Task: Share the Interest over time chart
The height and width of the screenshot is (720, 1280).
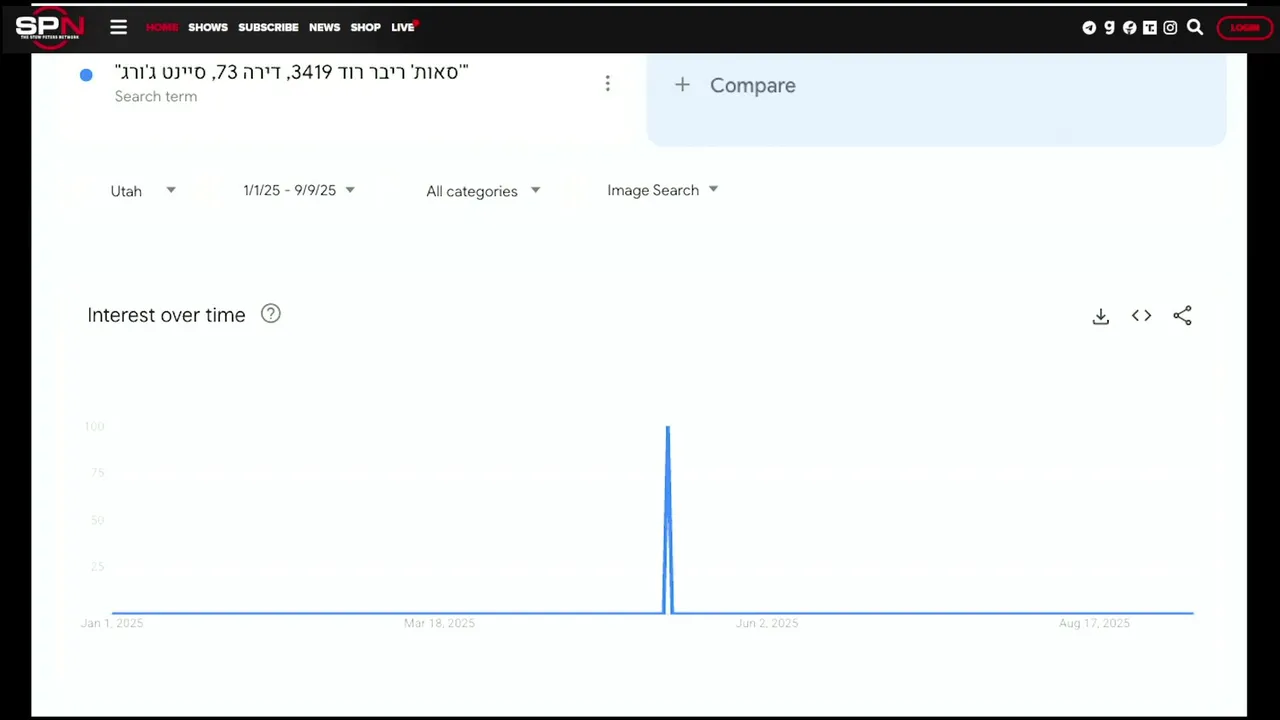Action: (1182, 316)
